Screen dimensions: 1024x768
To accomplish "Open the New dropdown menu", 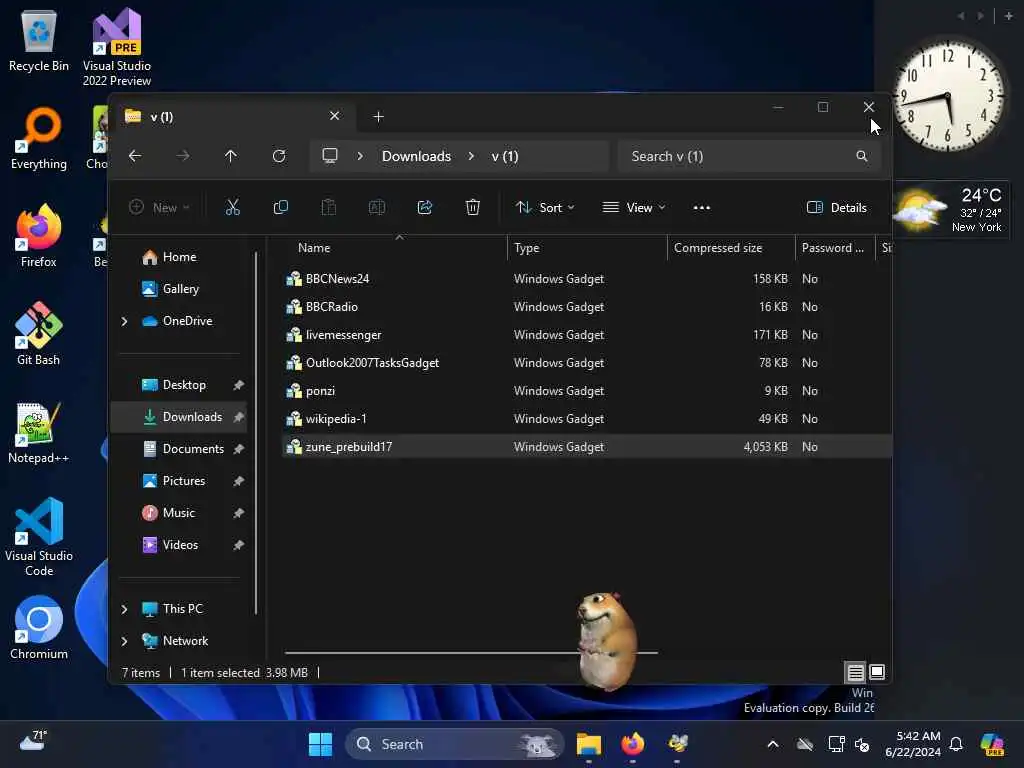I will pyautogui.click(x=159, y=208).
